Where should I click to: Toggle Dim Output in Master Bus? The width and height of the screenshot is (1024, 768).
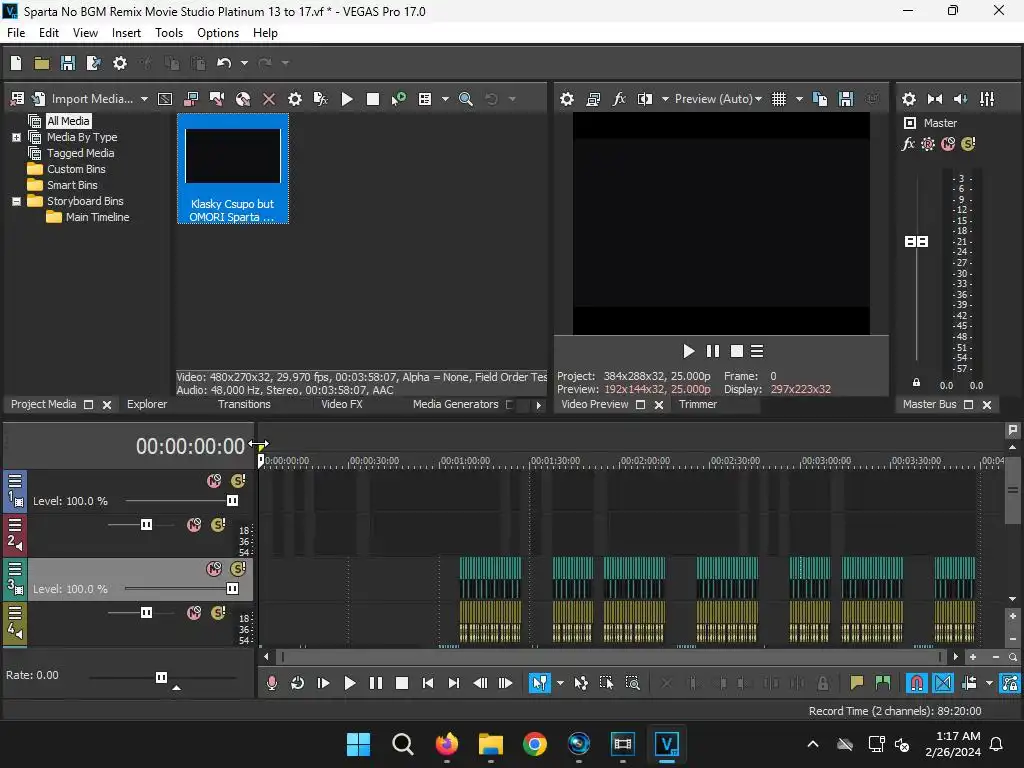click(961, 99)
